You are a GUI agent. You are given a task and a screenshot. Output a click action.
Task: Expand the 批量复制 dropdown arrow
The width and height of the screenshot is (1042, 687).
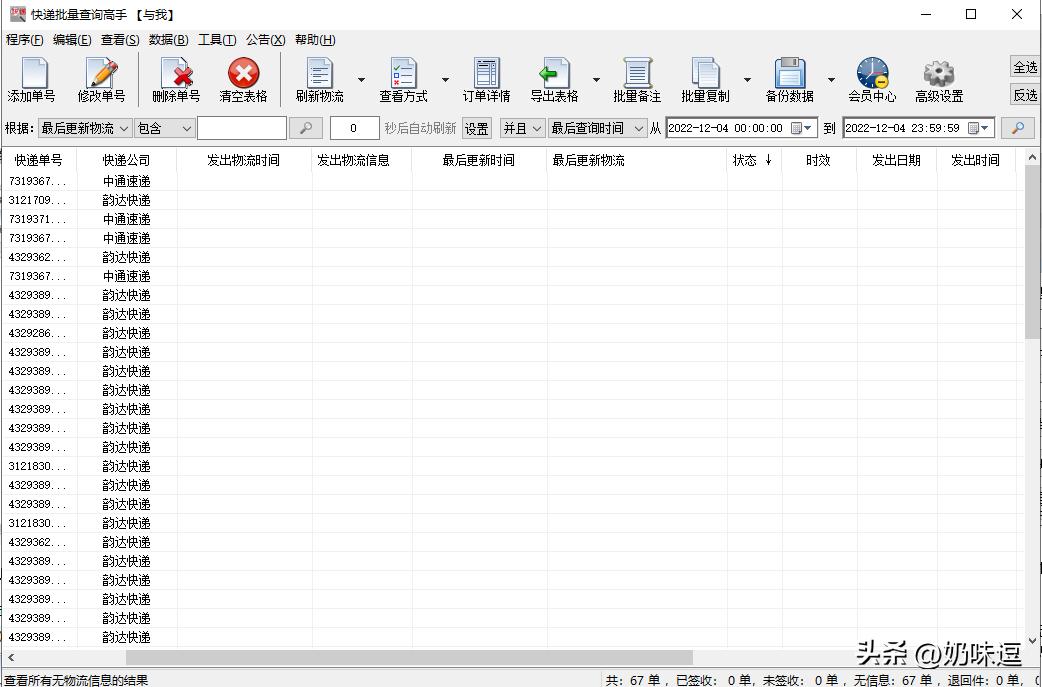tap(747, 80)
